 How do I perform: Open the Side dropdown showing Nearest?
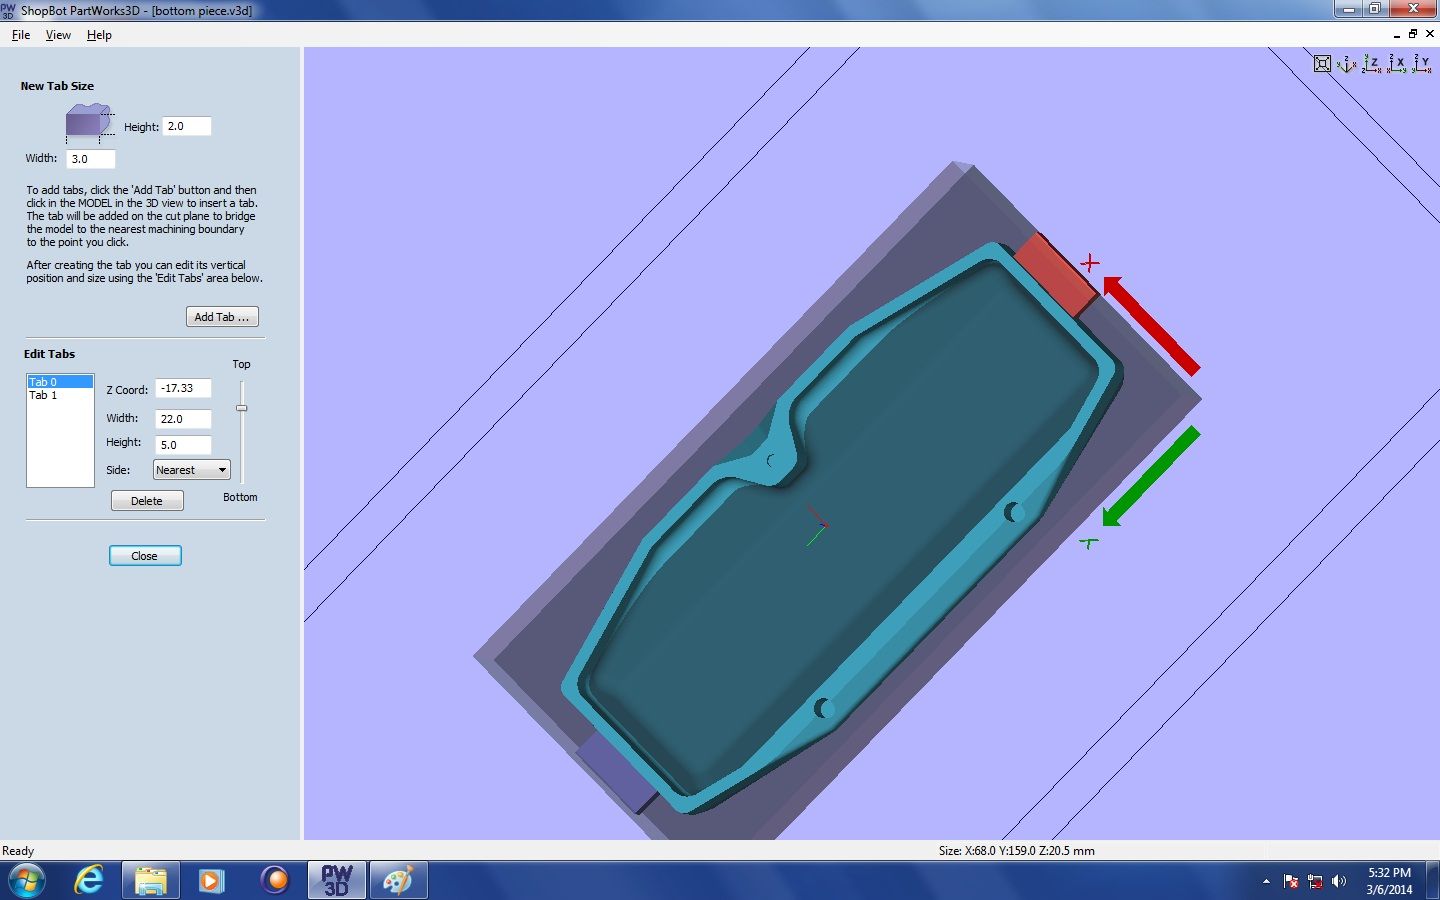click(191, 469)
